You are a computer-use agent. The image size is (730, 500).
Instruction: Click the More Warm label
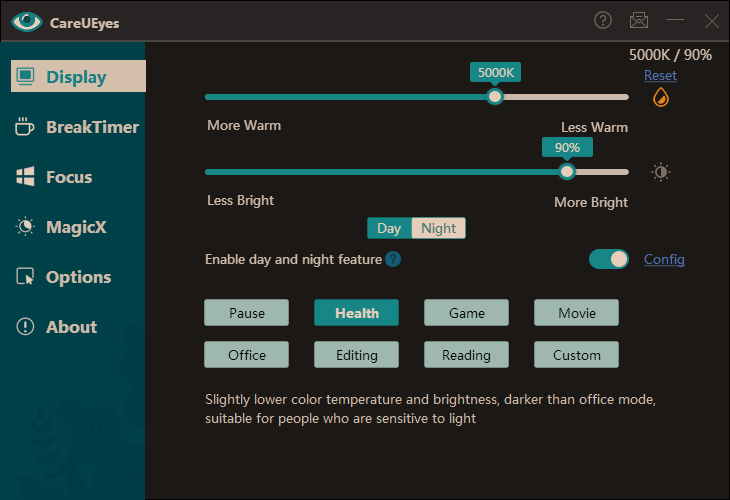(244, 125)
